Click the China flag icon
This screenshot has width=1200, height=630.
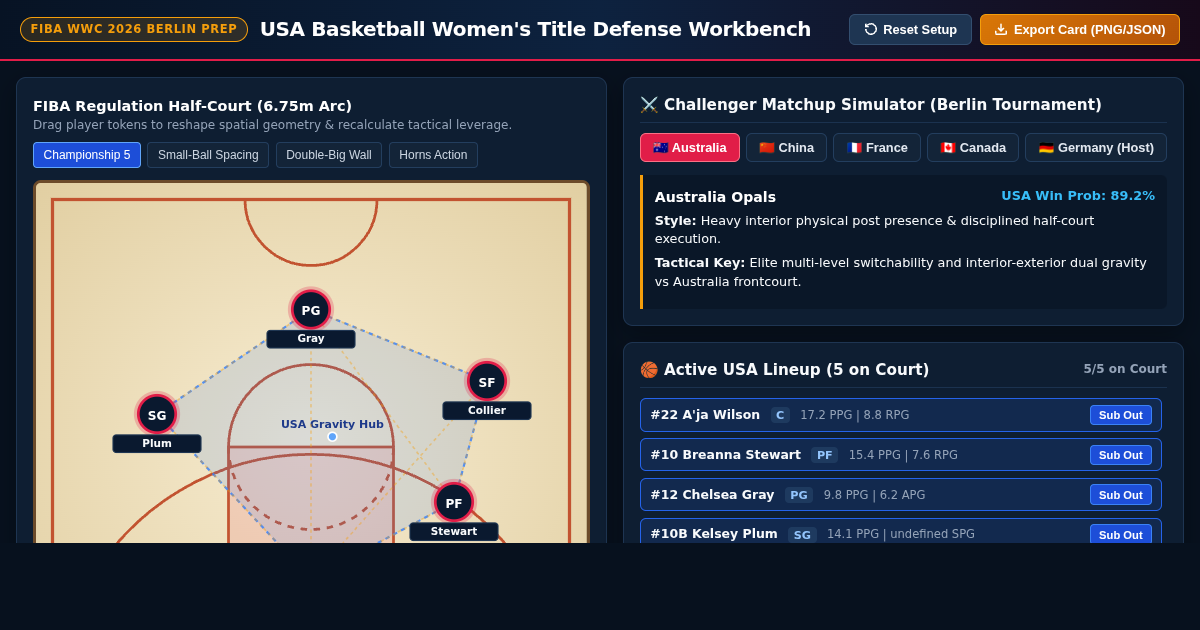[767, 148]
